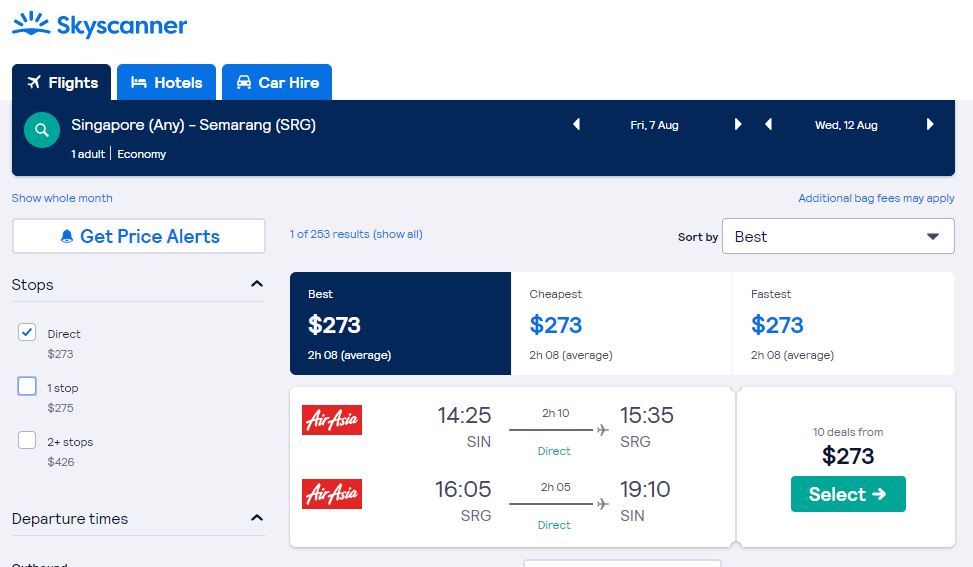The width and height of the screenshot is (973, 567).
Task: Switch to the Hotels tab
Action: point(166,83)
